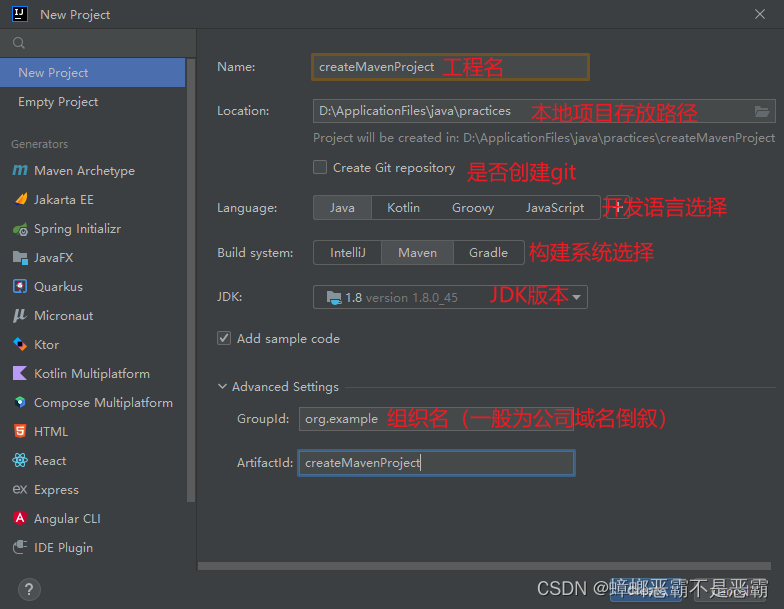Viewport: 784px width, 609px height.
Task: Click the Ktor diamond icon
Action: pos(20,344)
